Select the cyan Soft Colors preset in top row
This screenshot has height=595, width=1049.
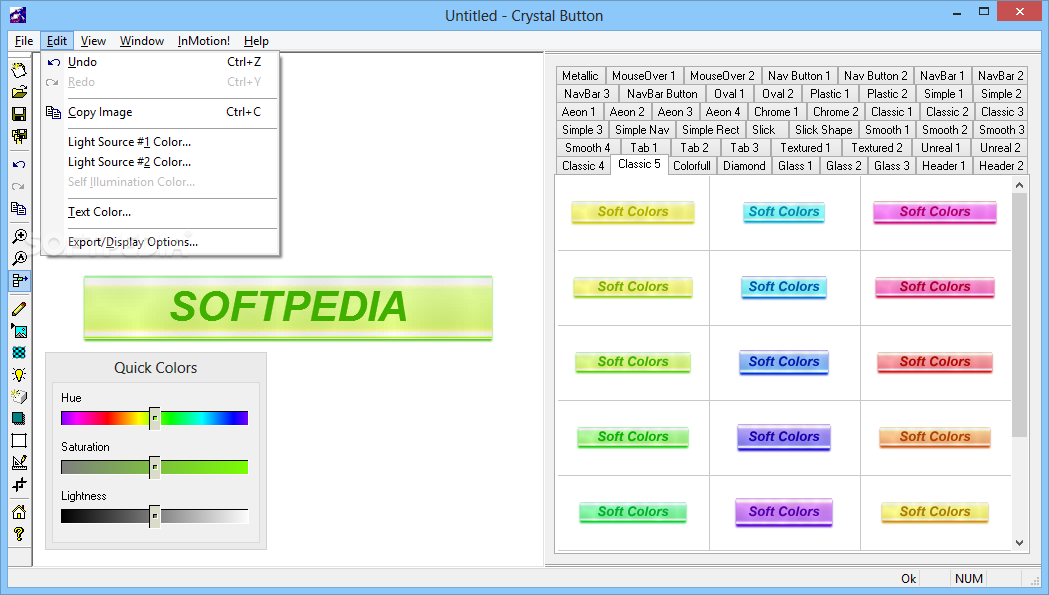click(783, 212)
